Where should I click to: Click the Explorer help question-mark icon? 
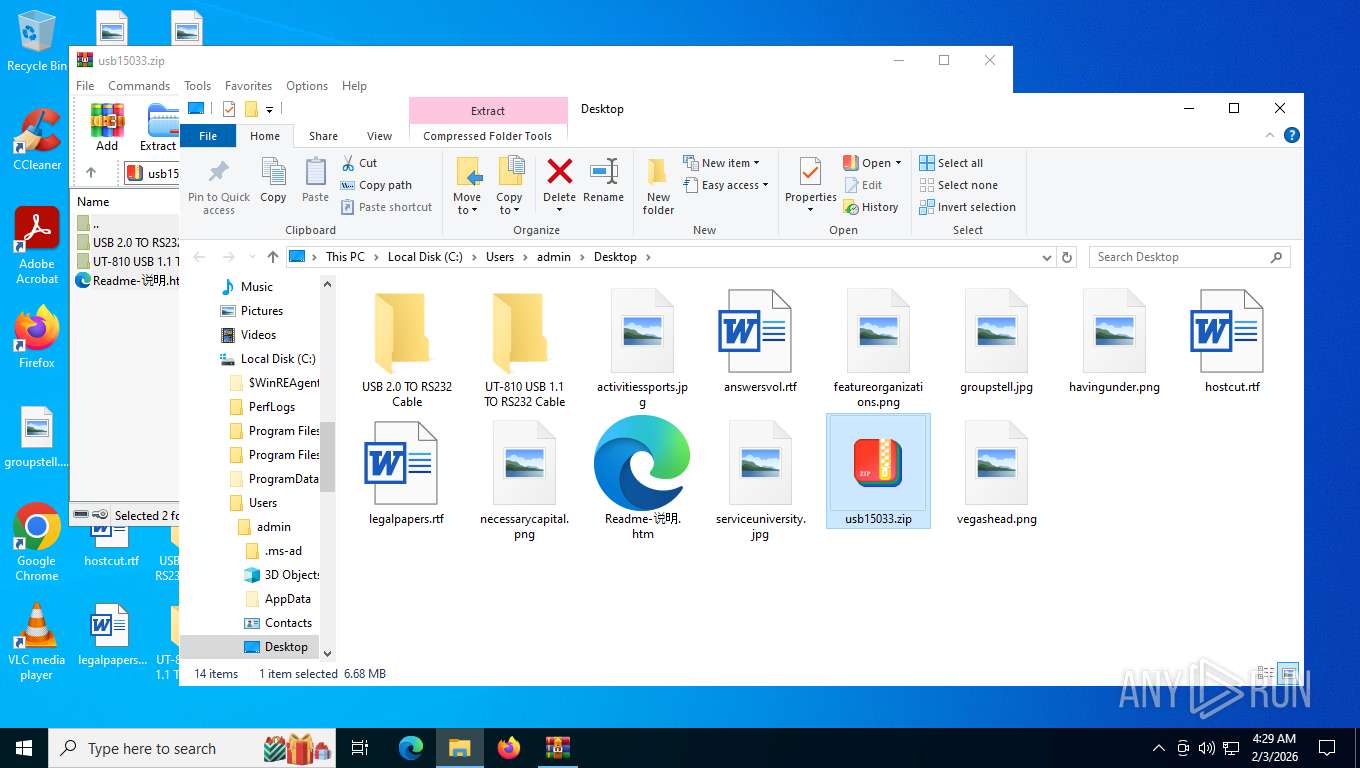pos(1291,135)
